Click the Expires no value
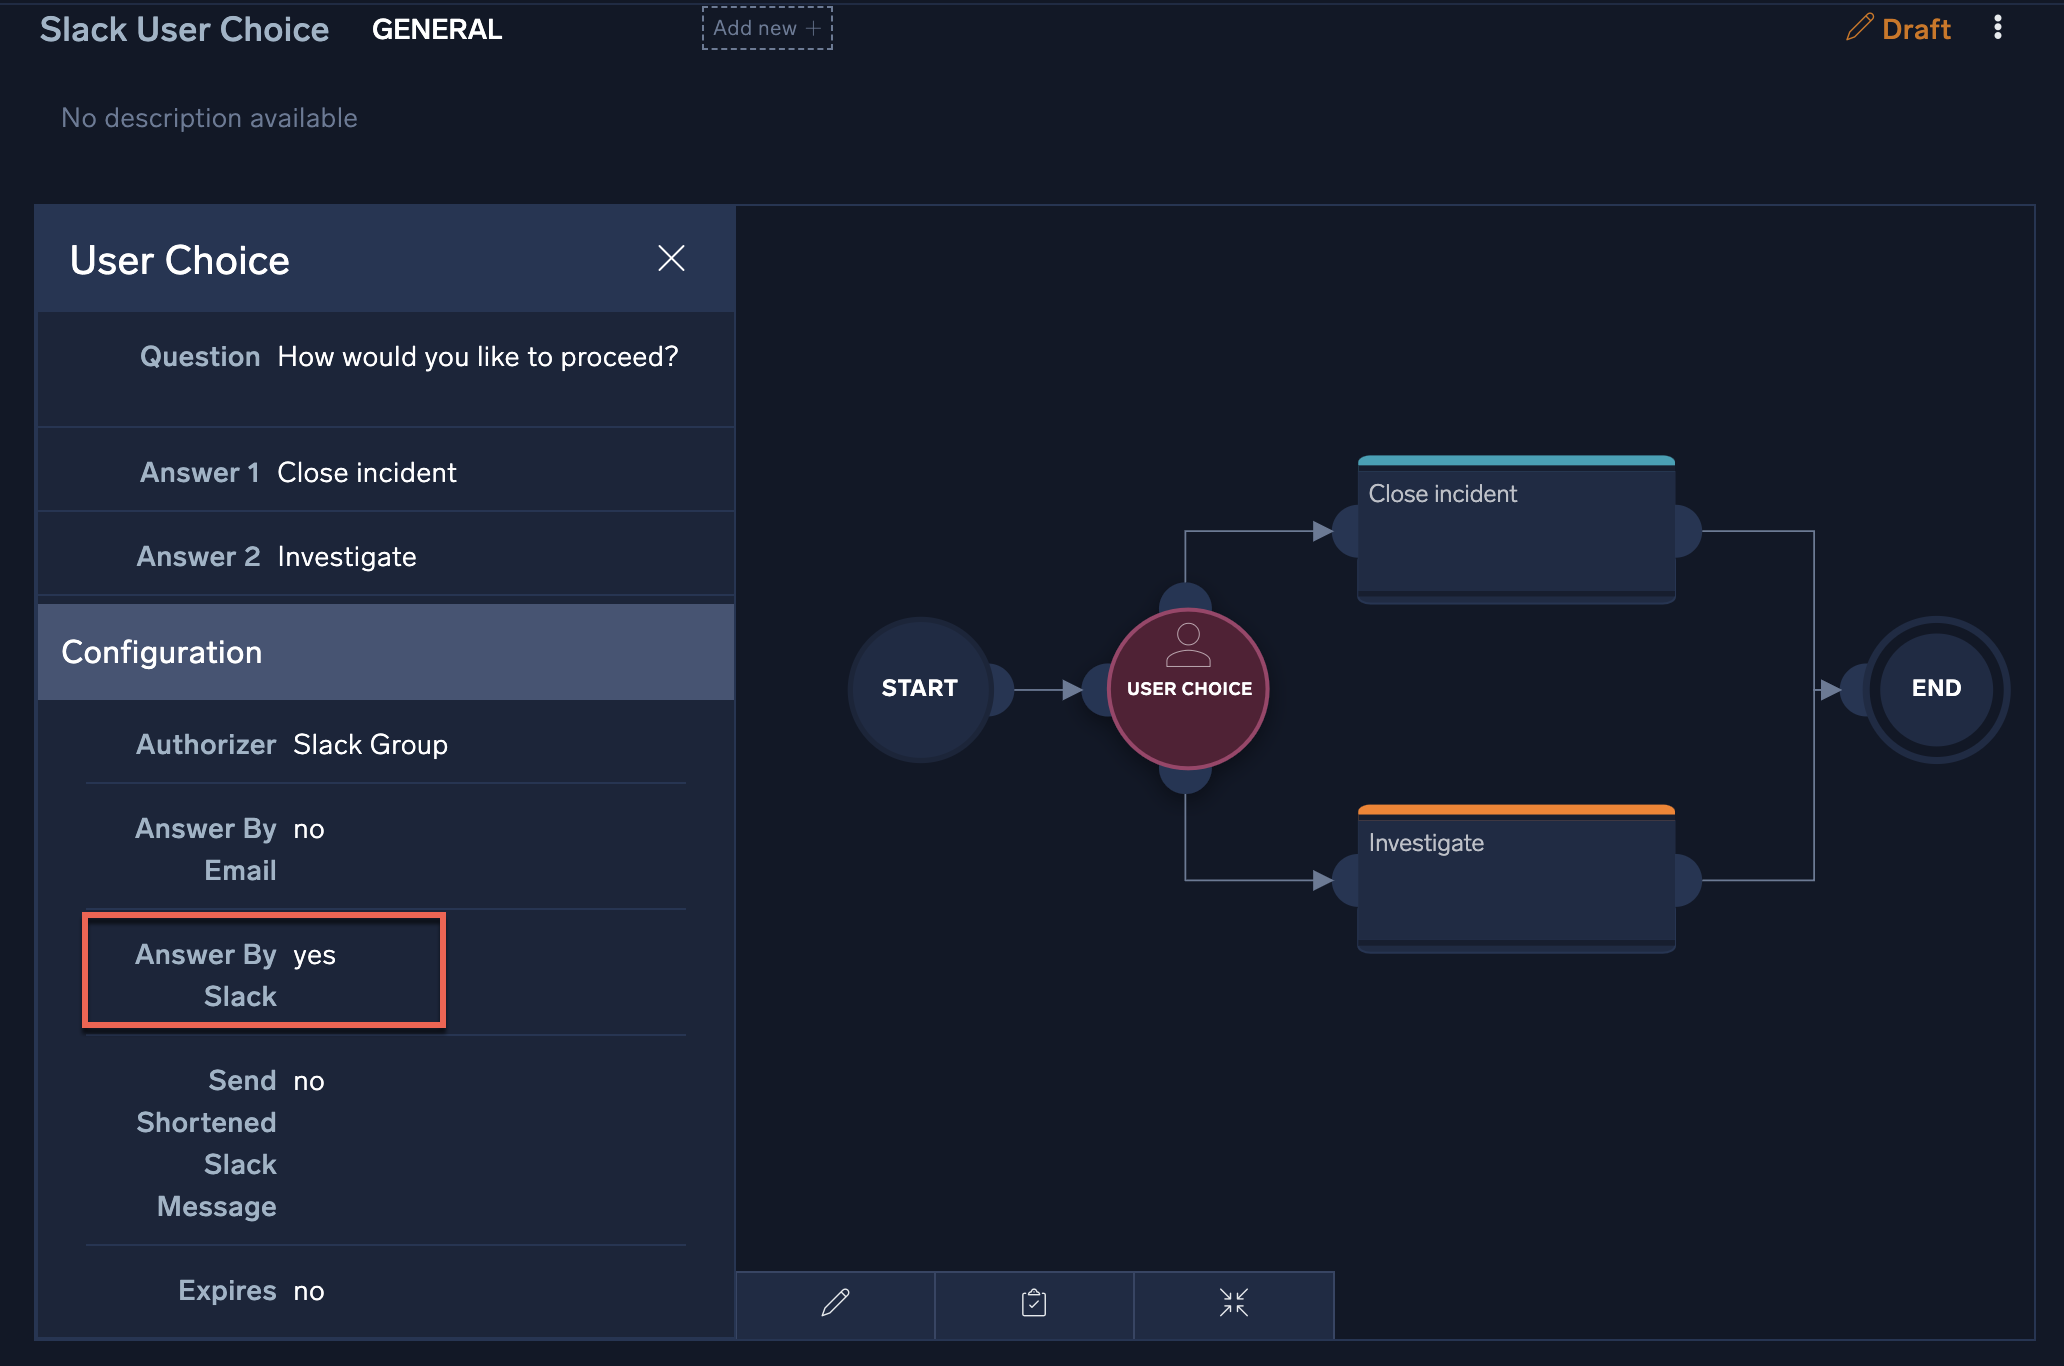2064x1366 pixels. click(308, 1292)
